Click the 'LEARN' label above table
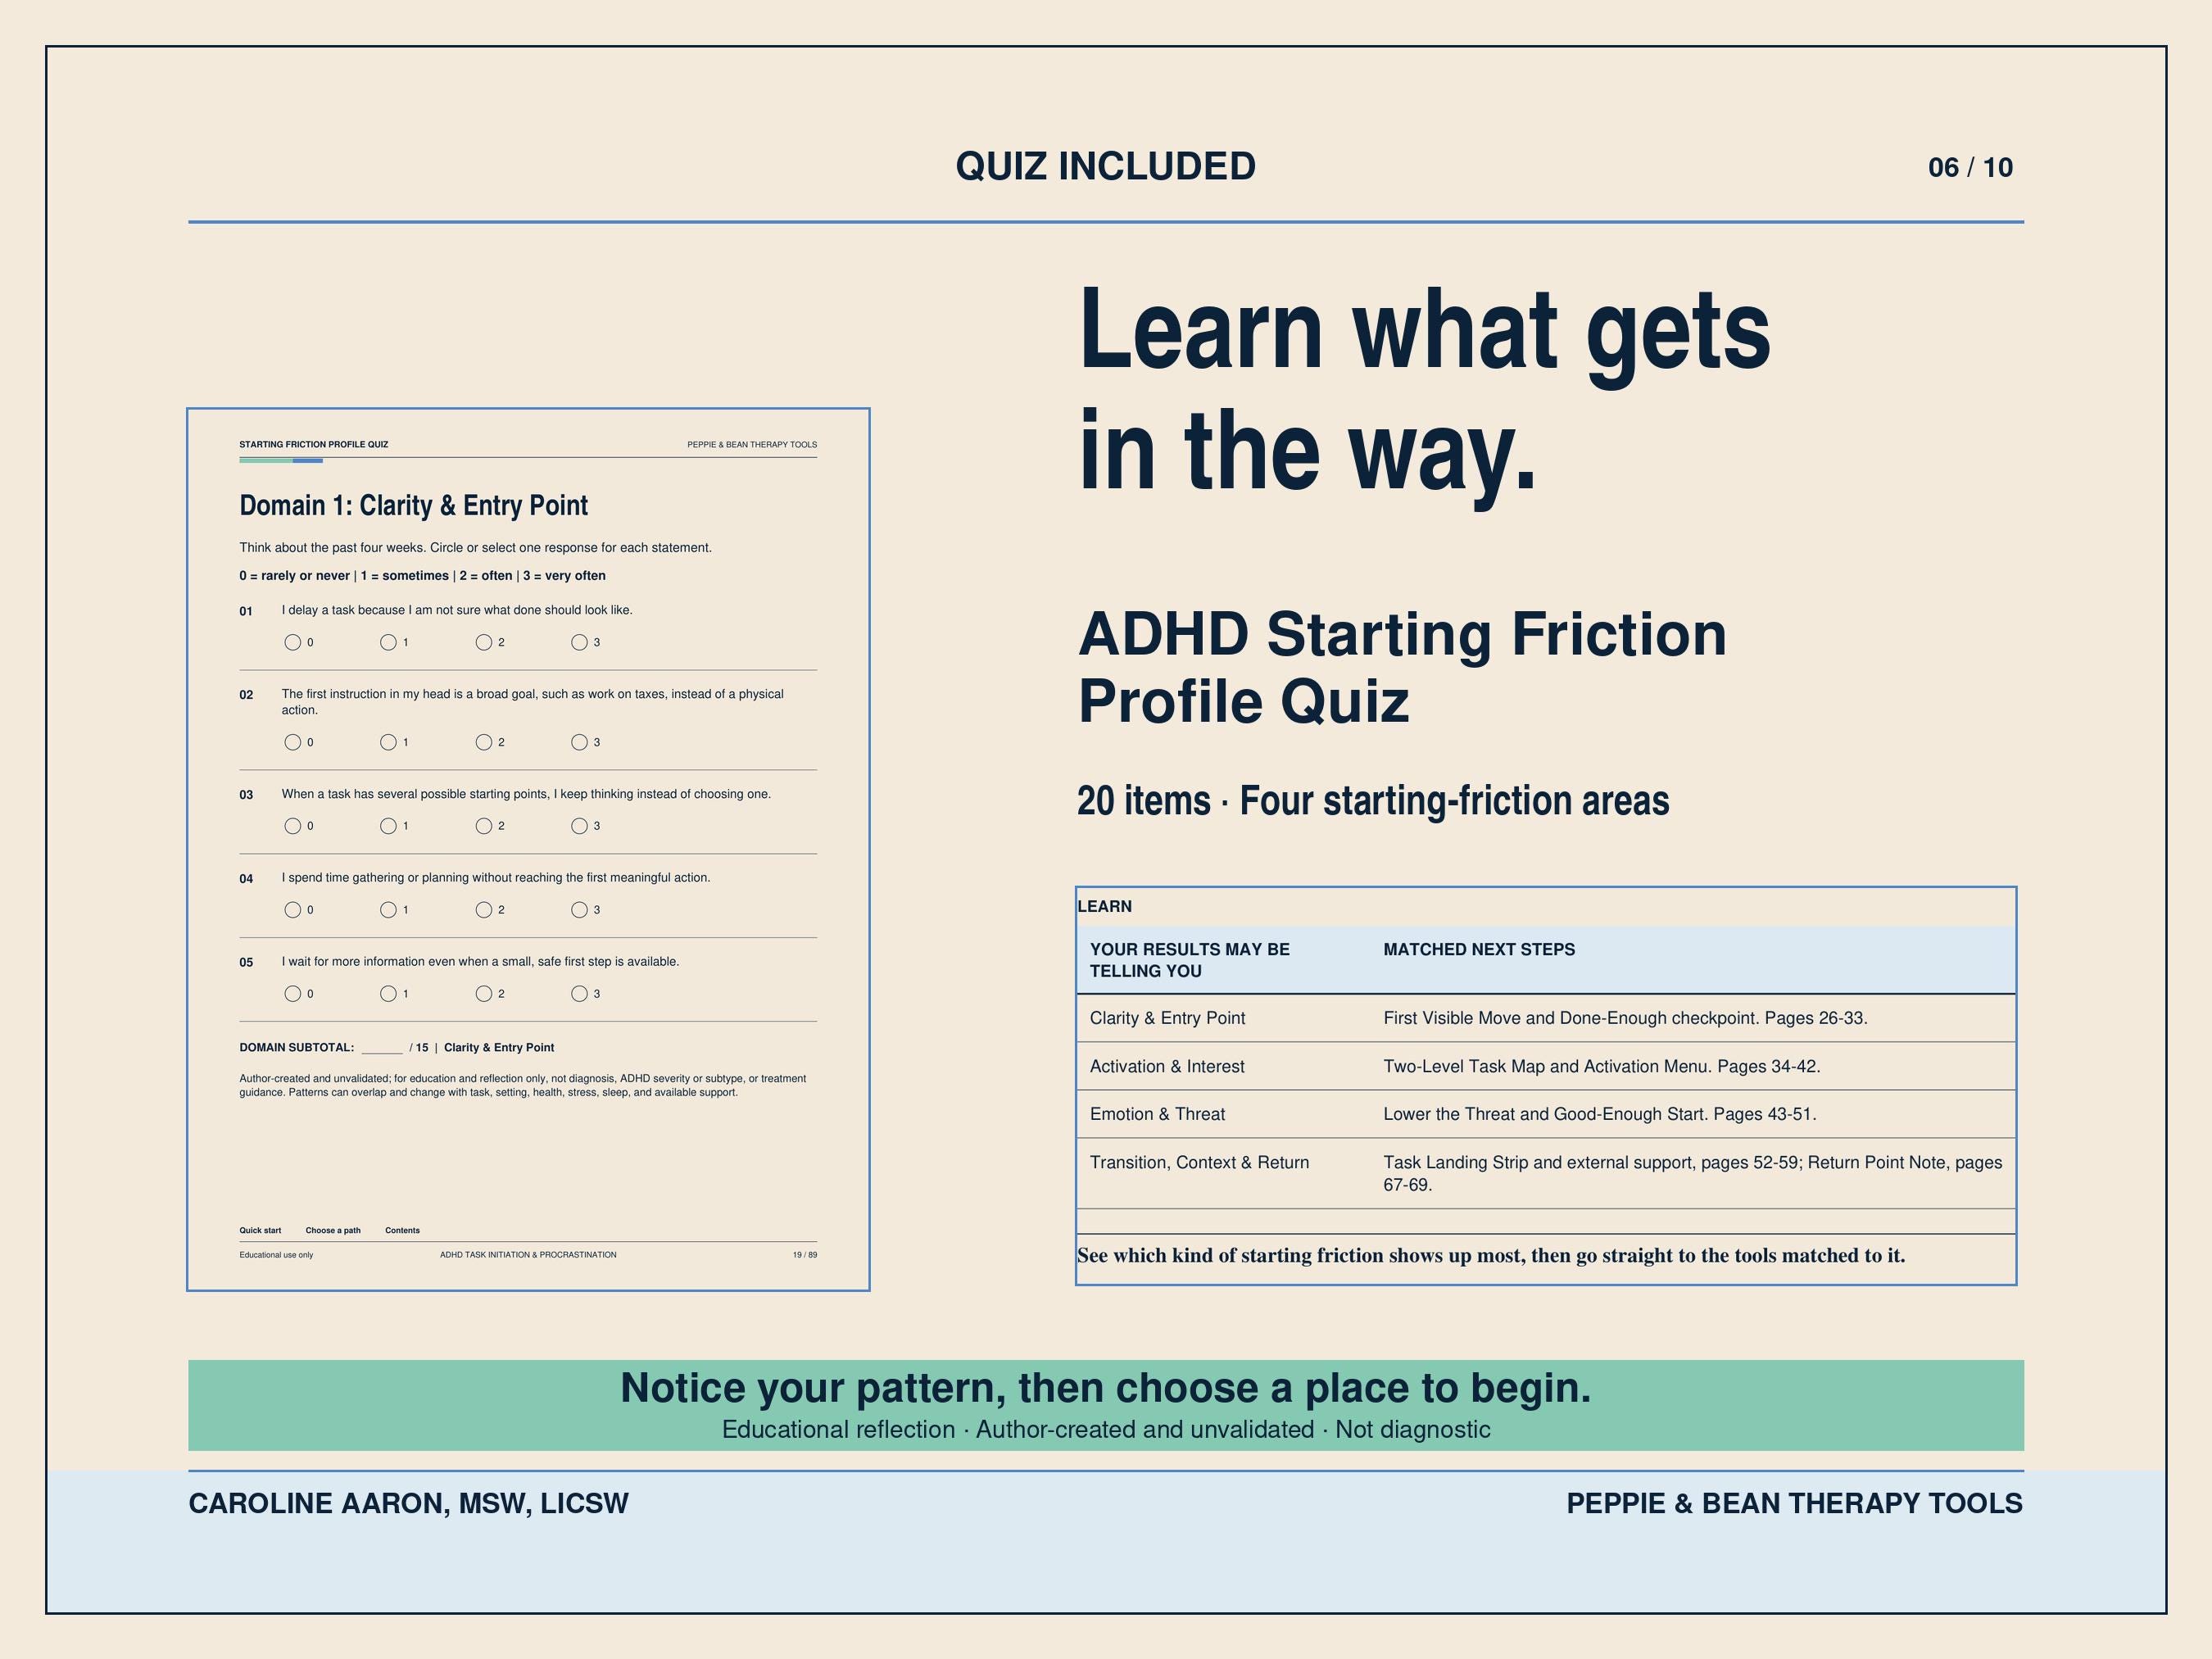 pos(1105,906)
